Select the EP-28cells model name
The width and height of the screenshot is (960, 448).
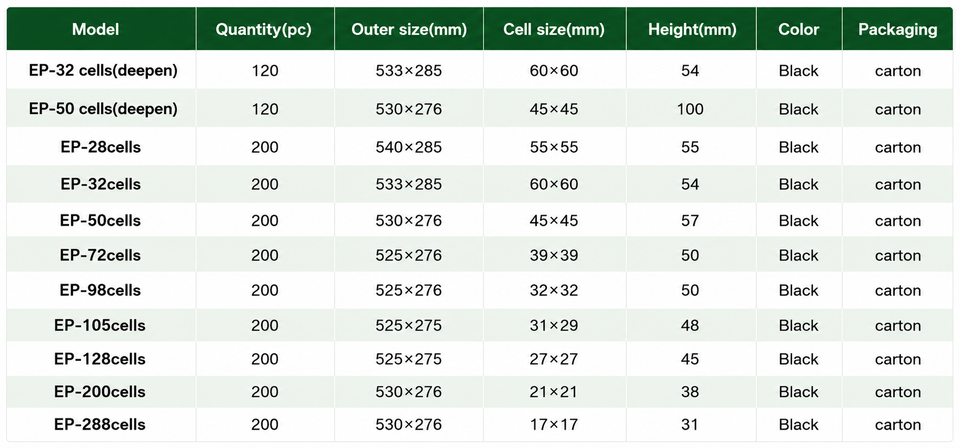pos(100,147)
